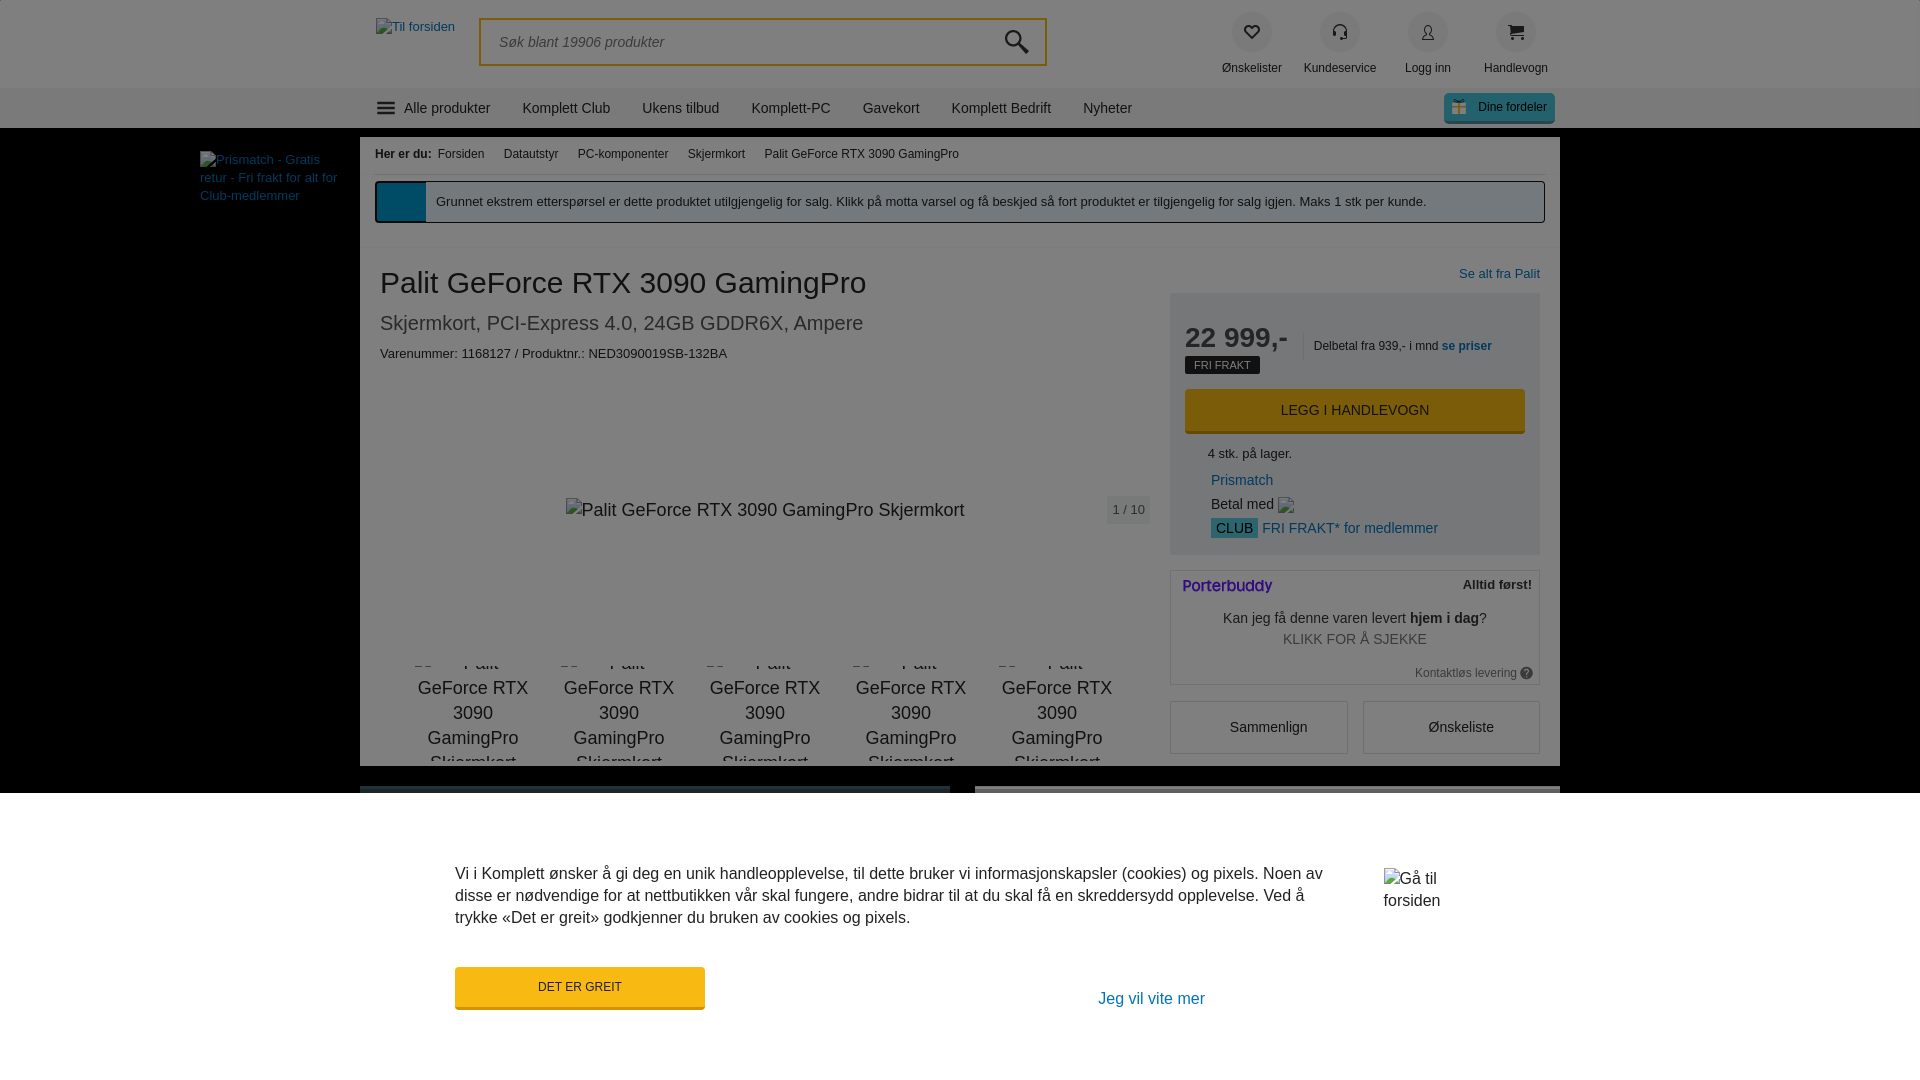The width and height of the screenshot is (1920, 1080).
Task: Click the CLUB badge
Action: 1234,528
